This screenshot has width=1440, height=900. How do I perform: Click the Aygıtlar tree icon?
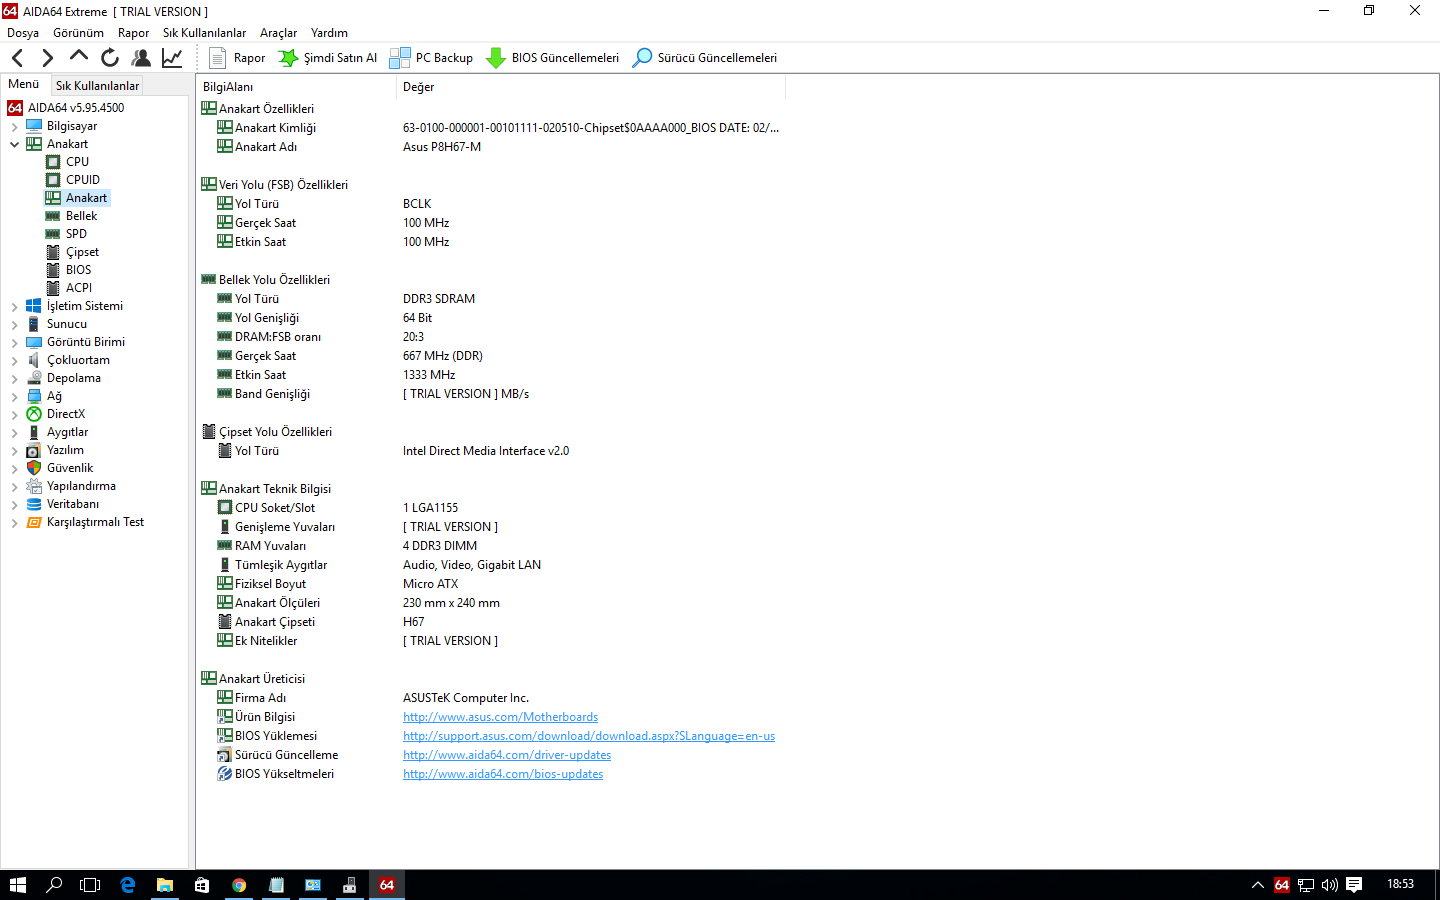pyautogui.click(x=34, y=432)
